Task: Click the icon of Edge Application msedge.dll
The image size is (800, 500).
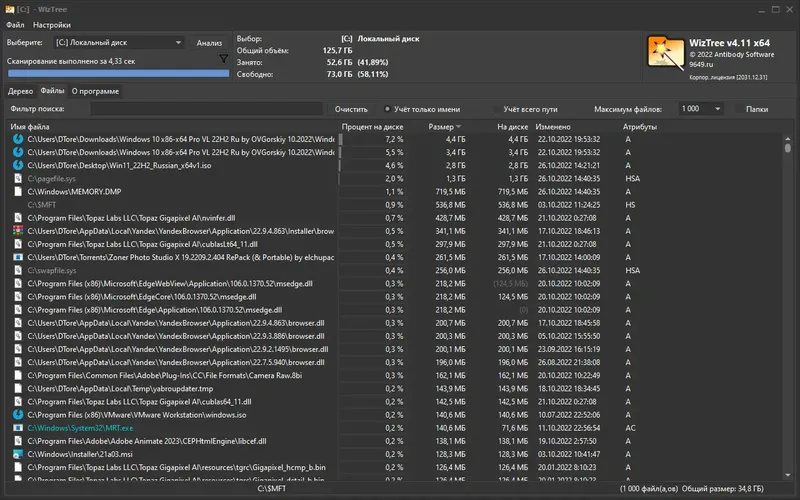Action: pyautogui.click(x=18, y=310)
